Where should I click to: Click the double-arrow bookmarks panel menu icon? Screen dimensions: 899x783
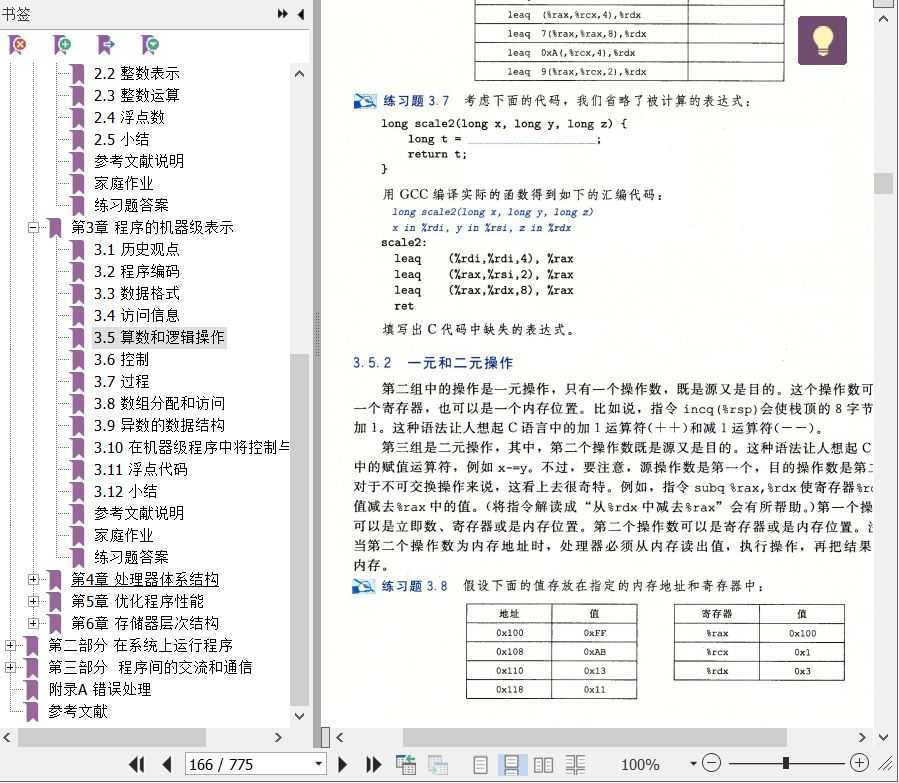(282, 14)
